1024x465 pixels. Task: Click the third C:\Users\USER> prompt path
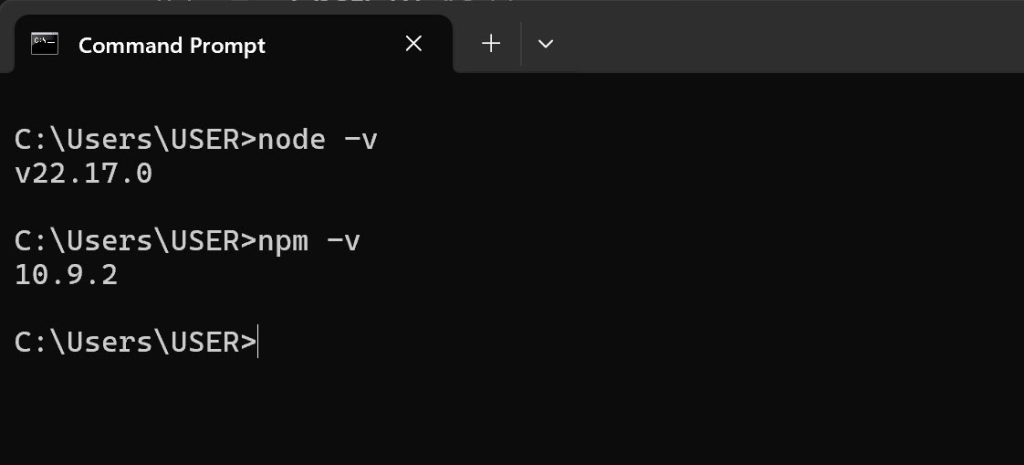click(135, 342)
